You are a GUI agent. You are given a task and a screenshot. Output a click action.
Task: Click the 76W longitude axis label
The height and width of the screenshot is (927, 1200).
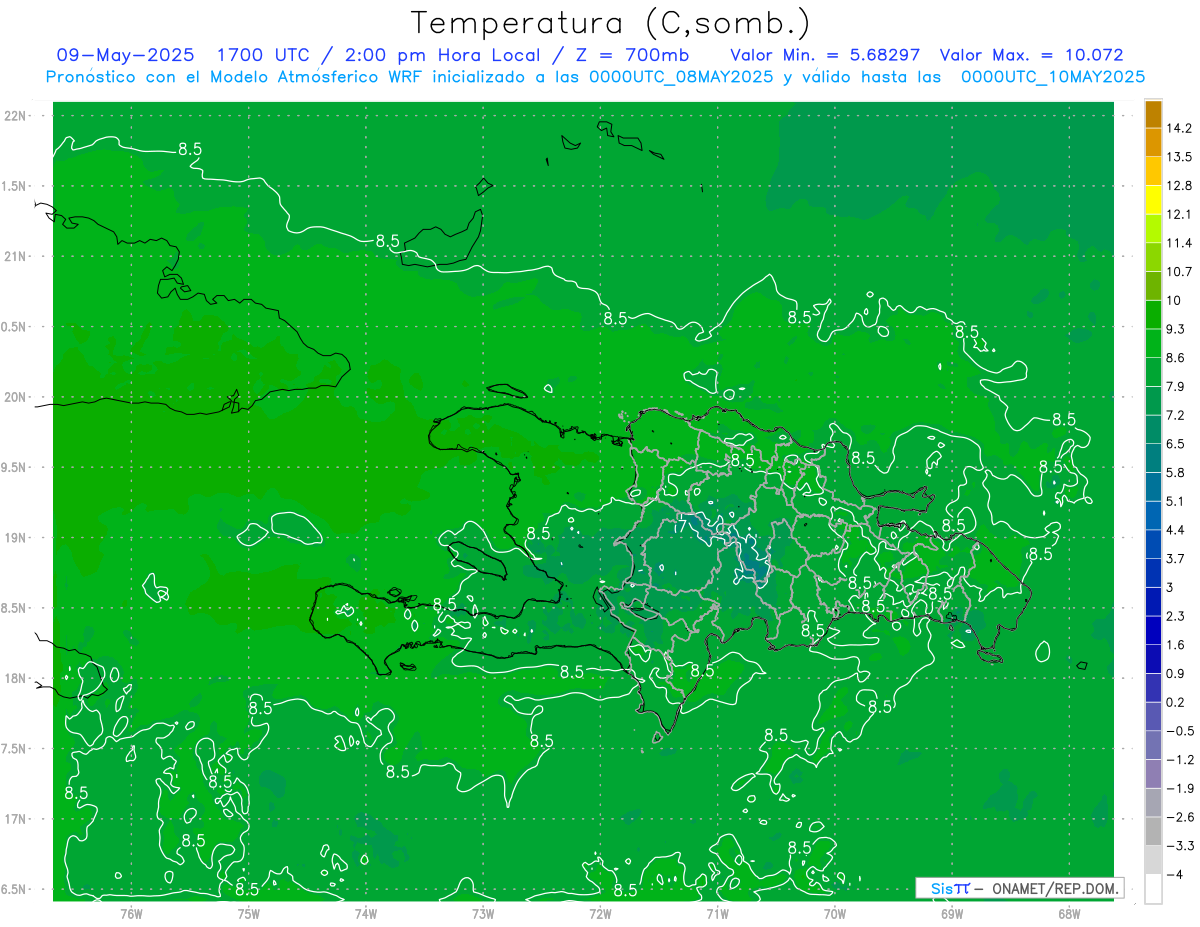point(132,914)
